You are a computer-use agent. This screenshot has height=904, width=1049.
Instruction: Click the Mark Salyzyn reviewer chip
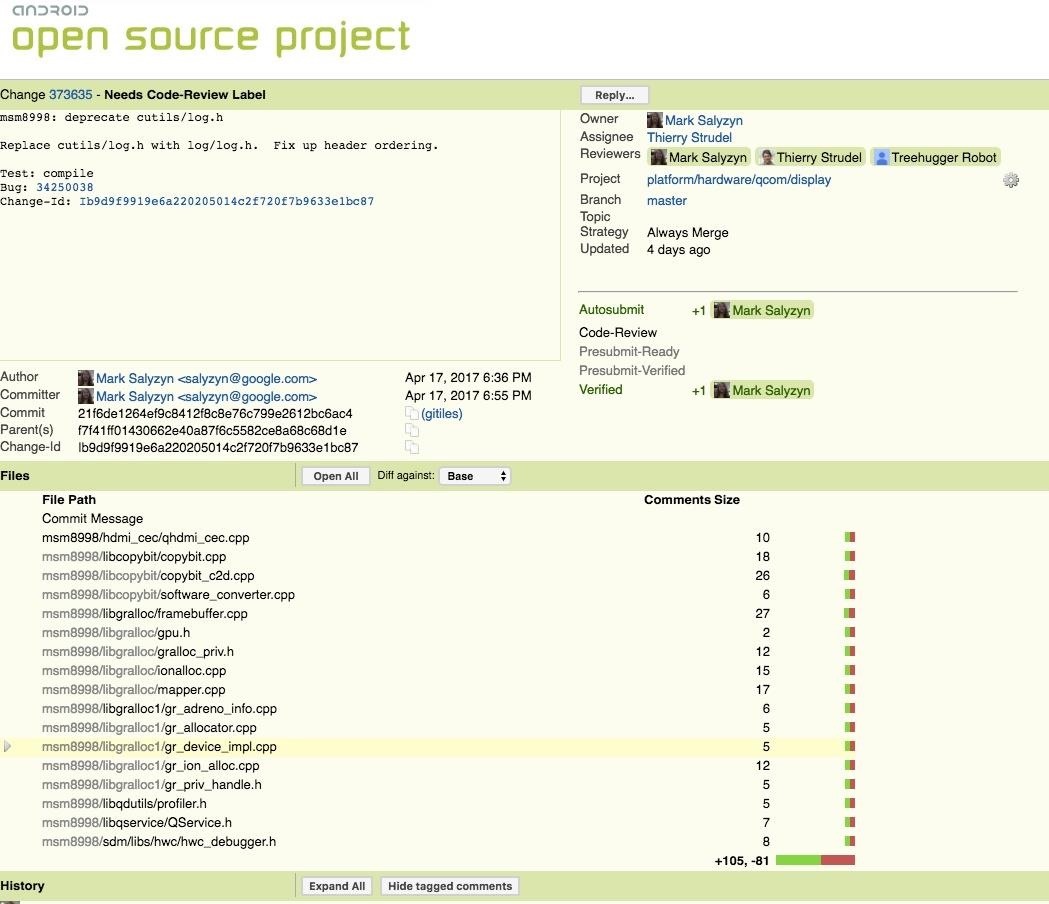[x=699, y=157]
